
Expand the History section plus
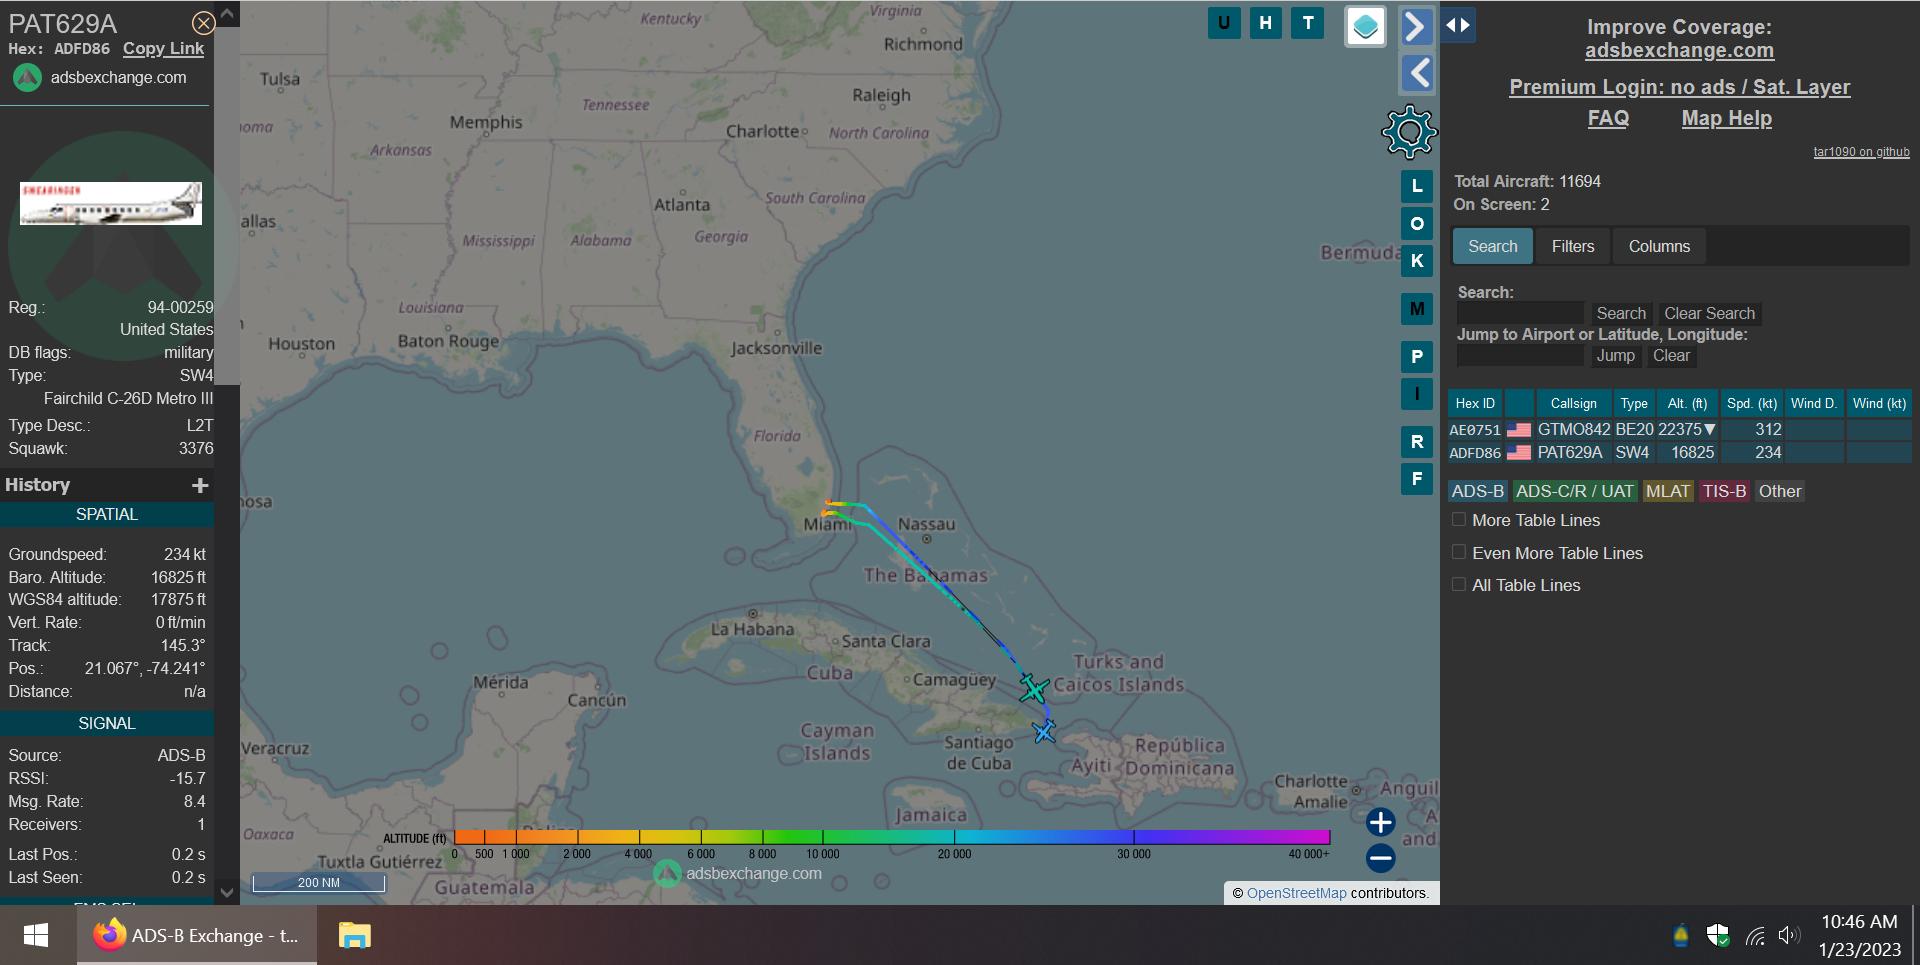click(x=200, y=485)
